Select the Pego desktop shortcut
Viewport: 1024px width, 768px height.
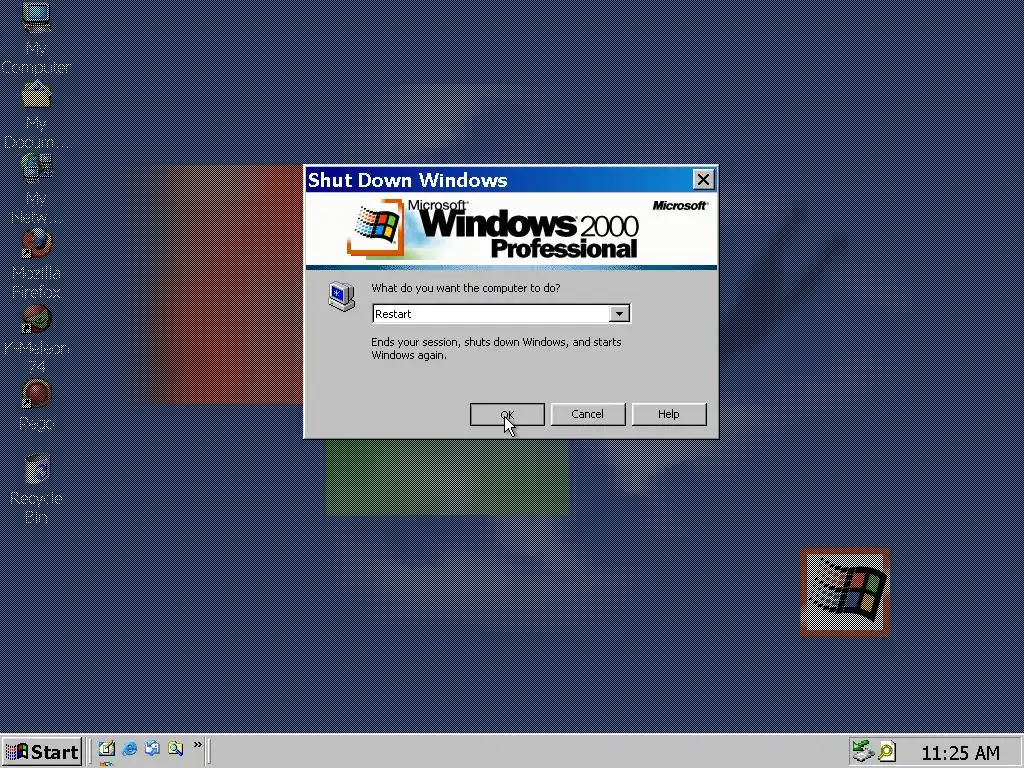pos(36,406)
